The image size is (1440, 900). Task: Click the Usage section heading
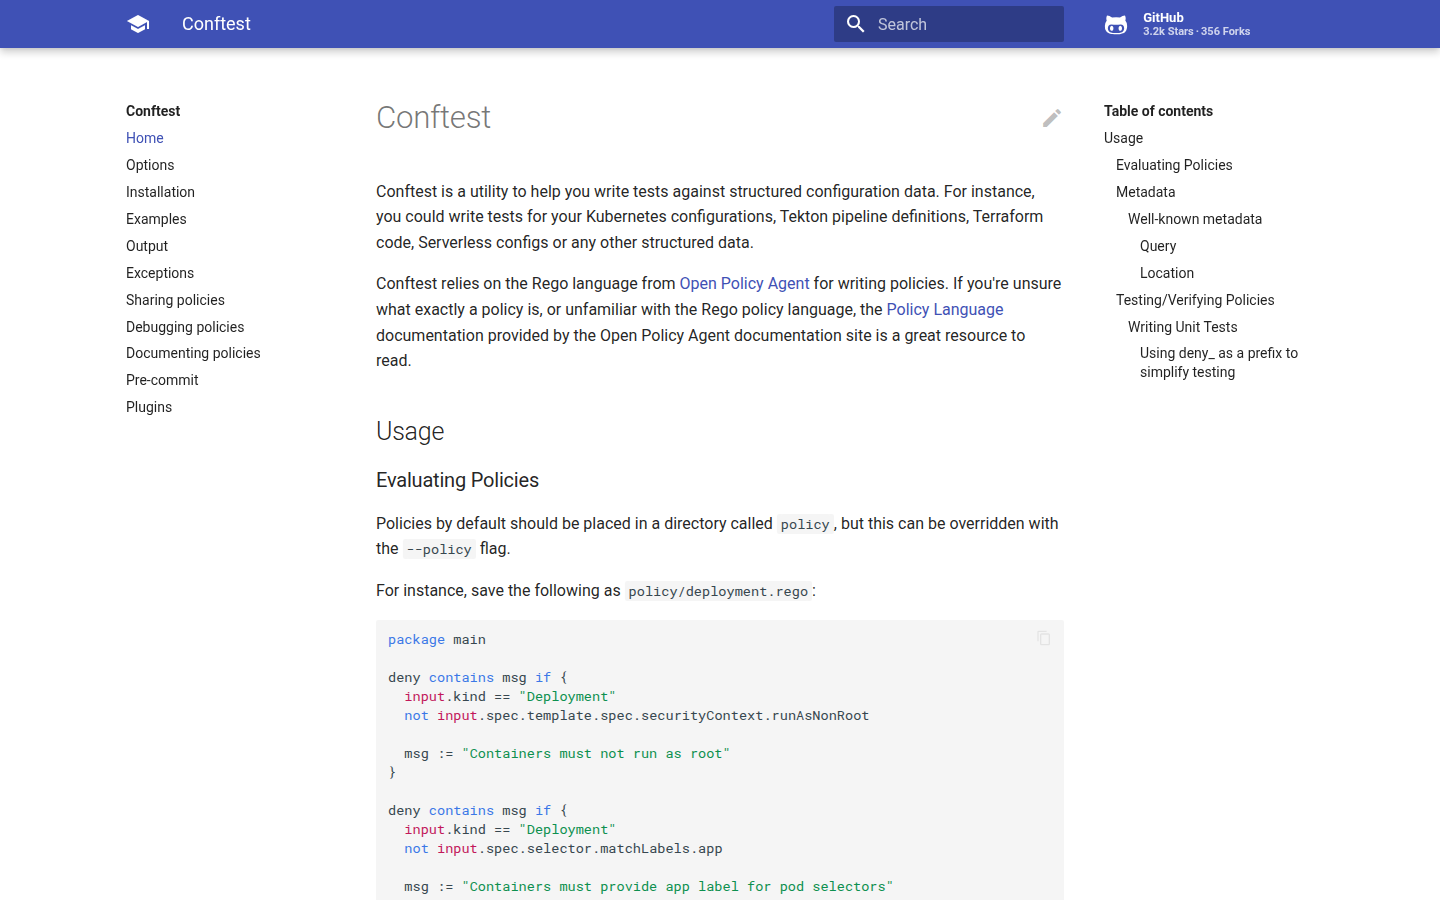(x=410, y=431)
